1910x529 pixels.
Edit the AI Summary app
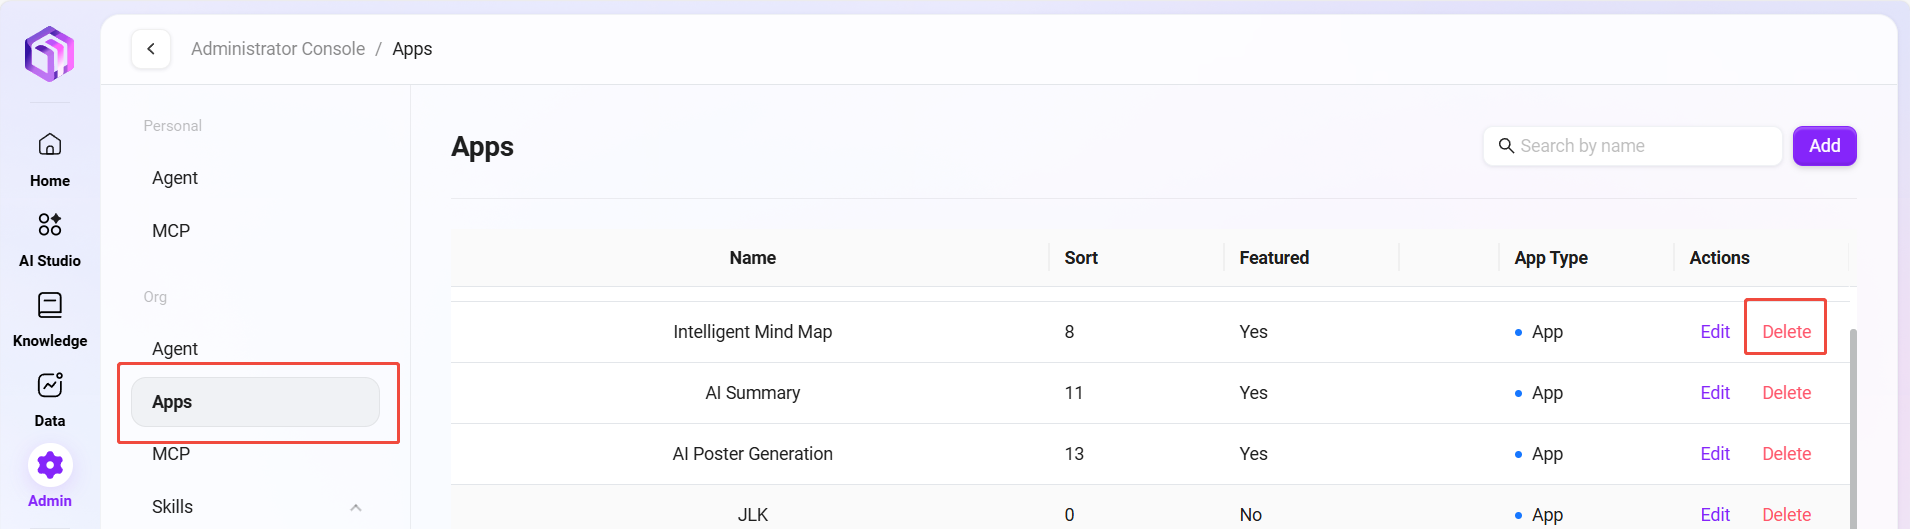click(1715, 393)
